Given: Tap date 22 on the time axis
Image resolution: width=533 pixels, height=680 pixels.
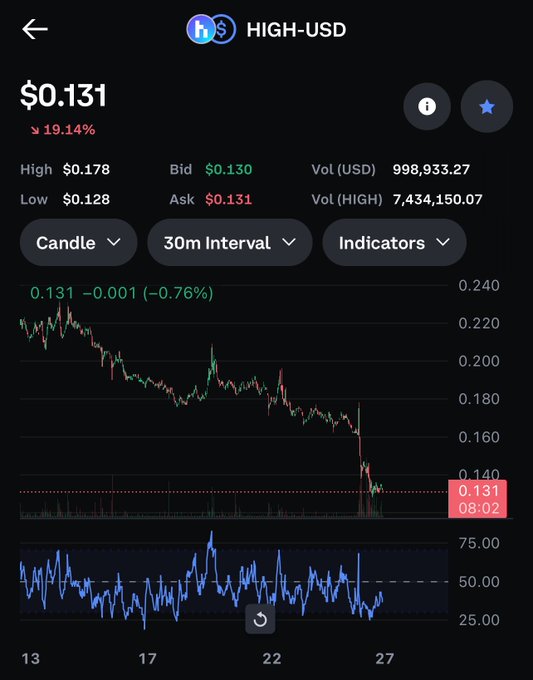Looking at the screenshot, I should (x=272, y=659).
